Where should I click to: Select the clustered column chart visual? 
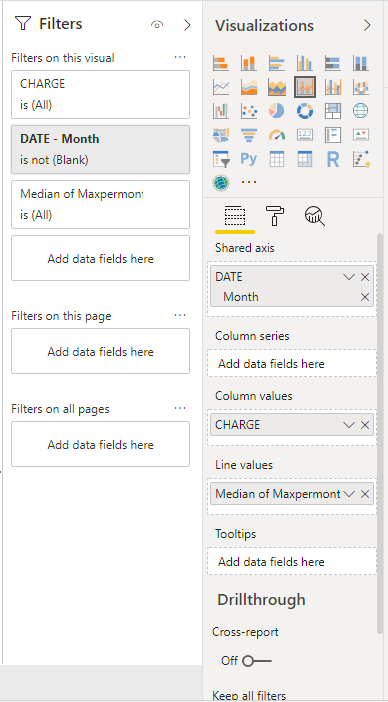point(305,63)
